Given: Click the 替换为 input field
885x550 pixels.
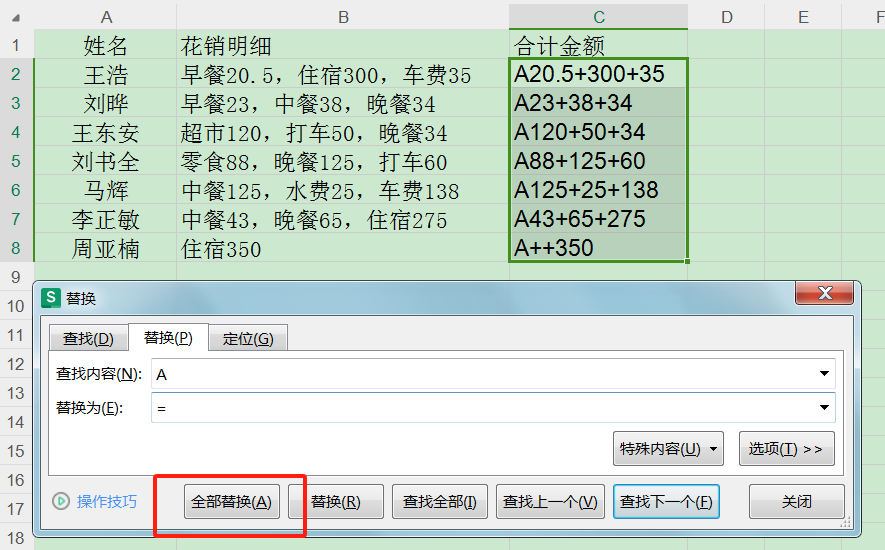Looking at the screenshot, I should [493, 408].
